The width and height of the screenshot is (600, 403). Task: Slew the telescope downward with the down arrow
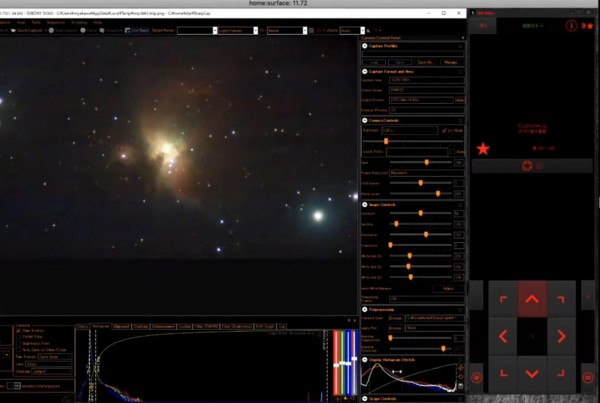point(532,374)
